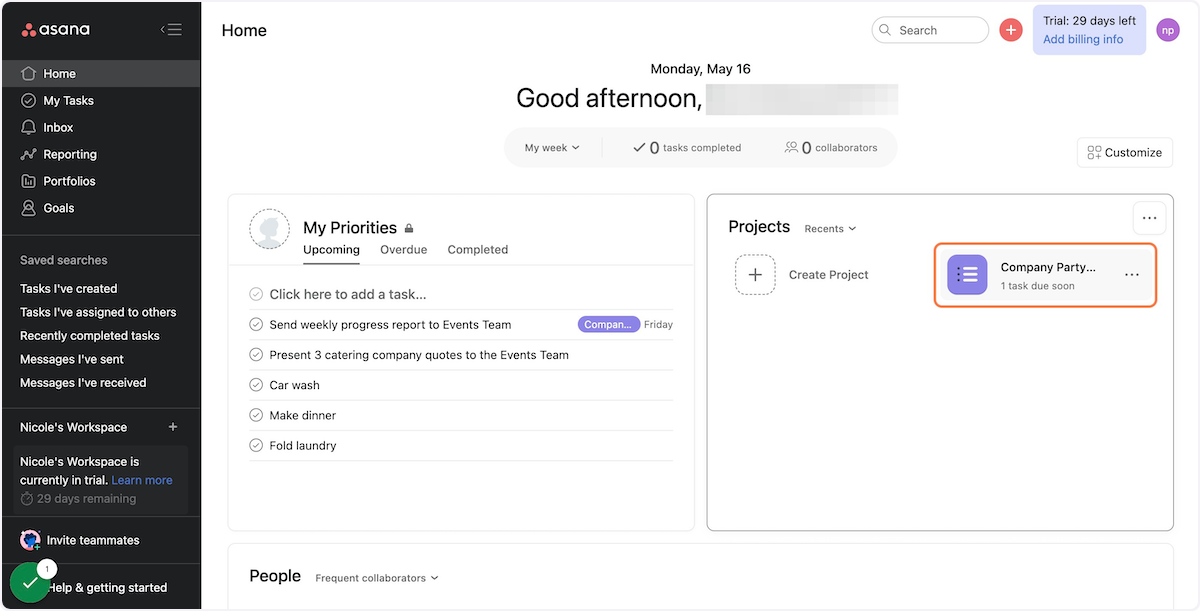Switch to the Overdue tab

[403, 250]
